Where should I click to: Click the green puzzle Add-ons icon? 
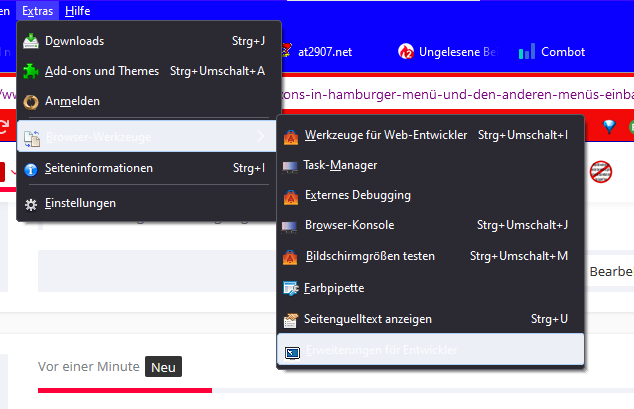31,71
